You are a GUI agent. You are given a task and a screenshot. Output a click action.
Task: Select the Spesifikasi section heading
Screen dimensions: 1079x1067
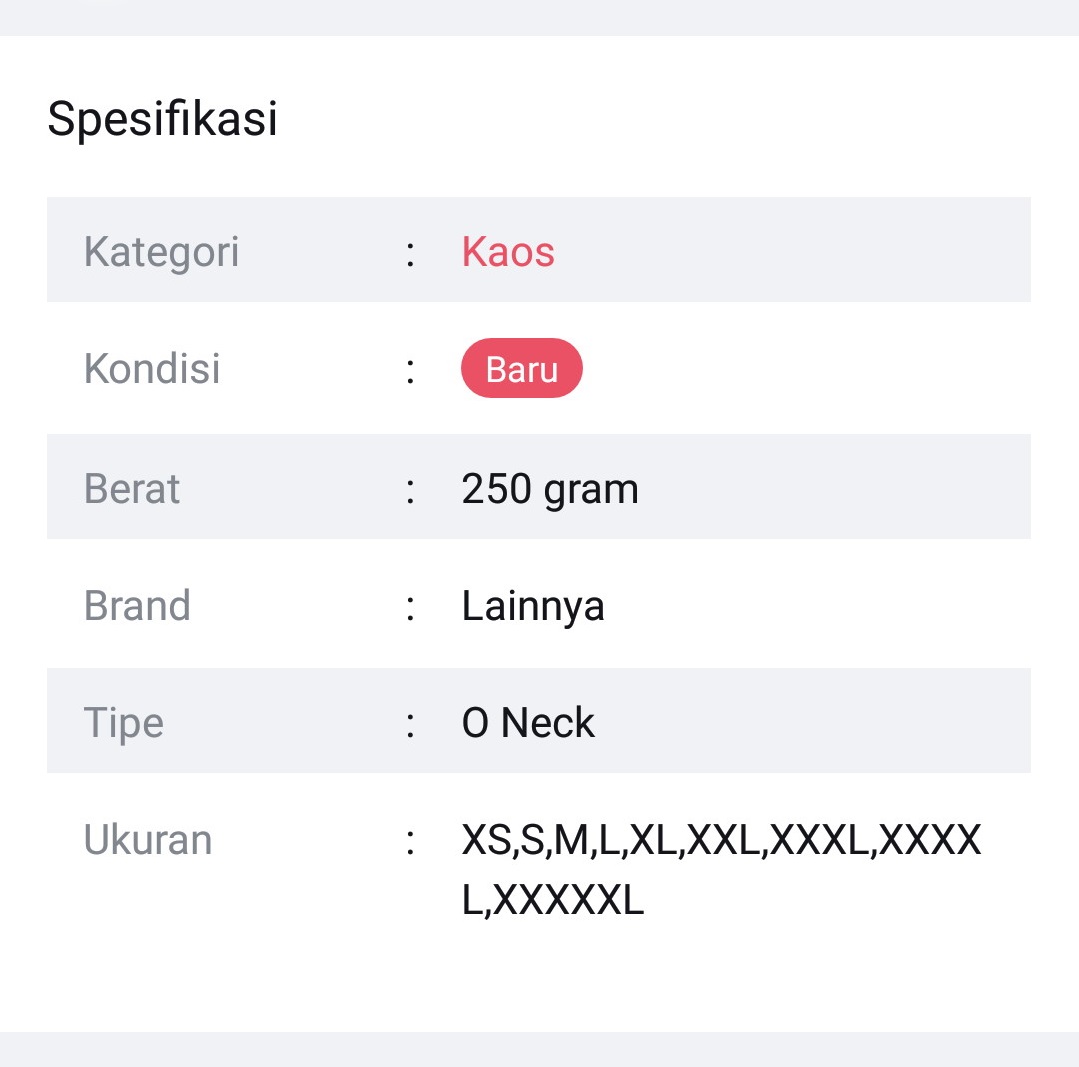click(162, 118)
